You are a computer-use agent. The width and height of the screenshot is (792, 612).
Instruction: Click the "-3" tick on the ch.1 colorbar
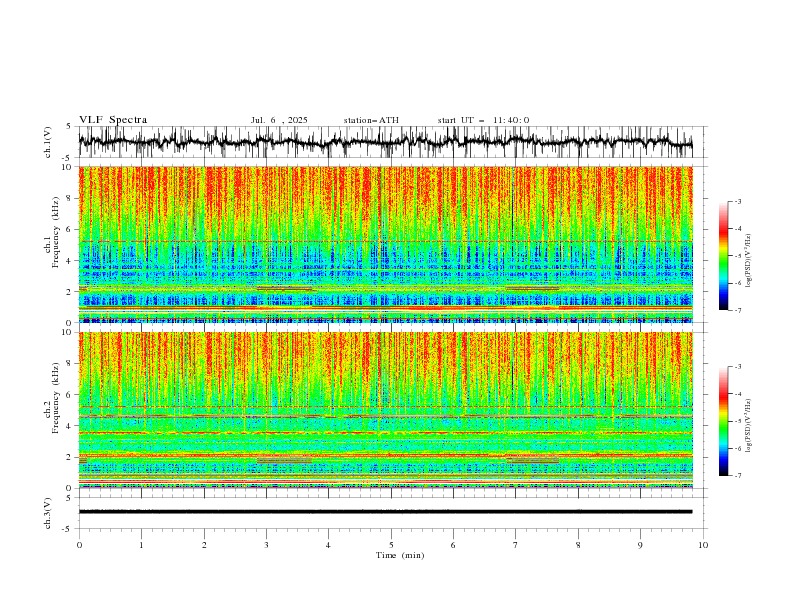pos(737,201)
